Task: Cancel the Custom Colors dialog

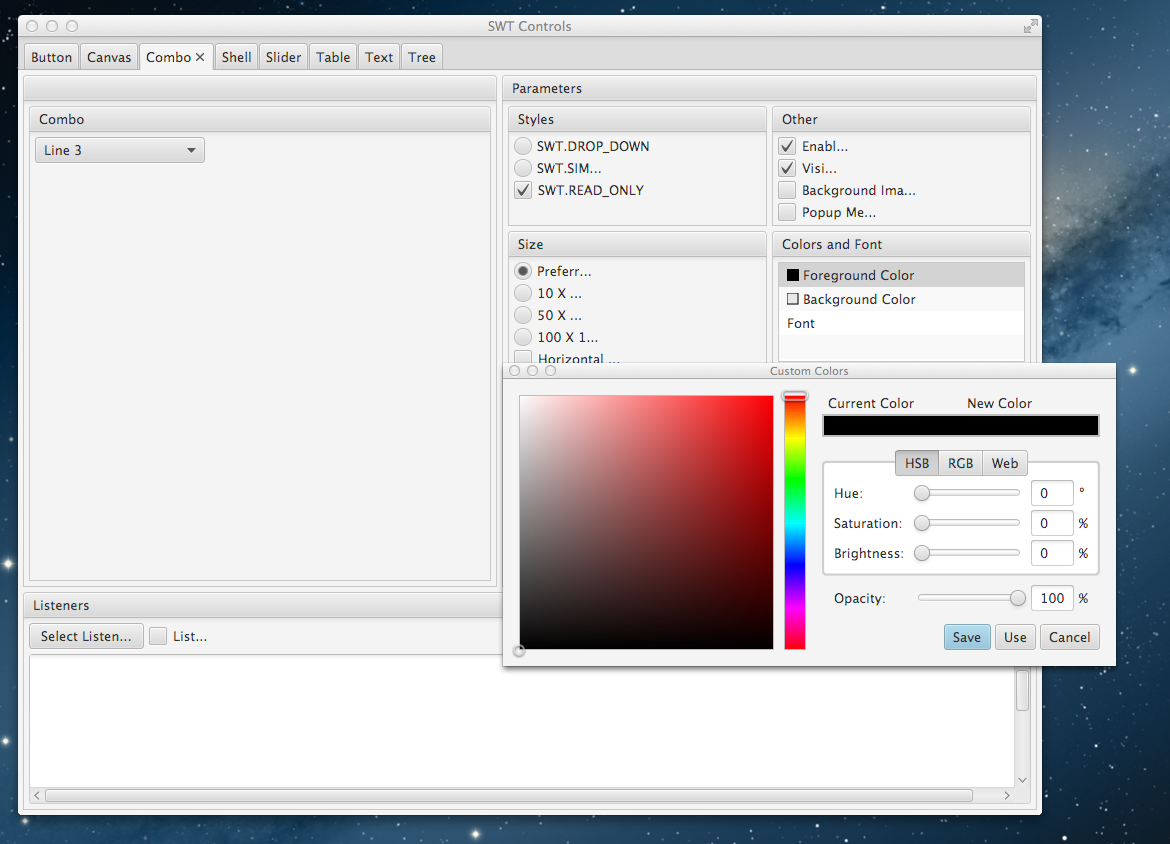Action: 1069,637
